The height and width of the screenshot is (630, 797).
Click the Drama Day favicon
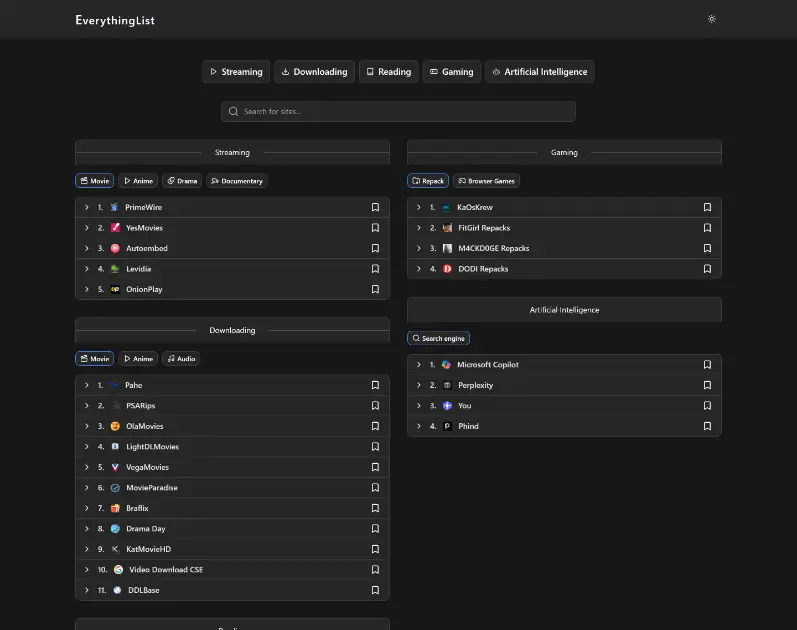pyautogui.click(x=115, y=528)
